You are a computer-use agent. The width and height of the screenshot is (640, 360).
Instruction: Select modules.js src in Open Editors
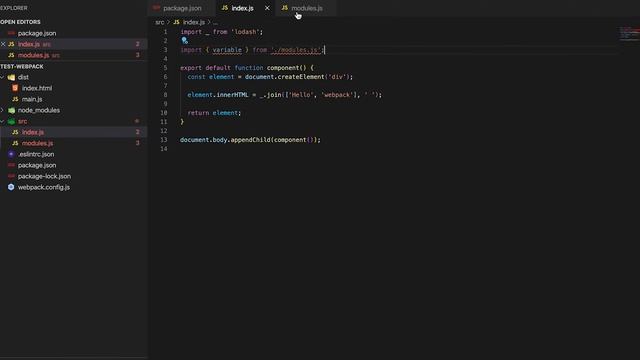[x=73, y=55]
